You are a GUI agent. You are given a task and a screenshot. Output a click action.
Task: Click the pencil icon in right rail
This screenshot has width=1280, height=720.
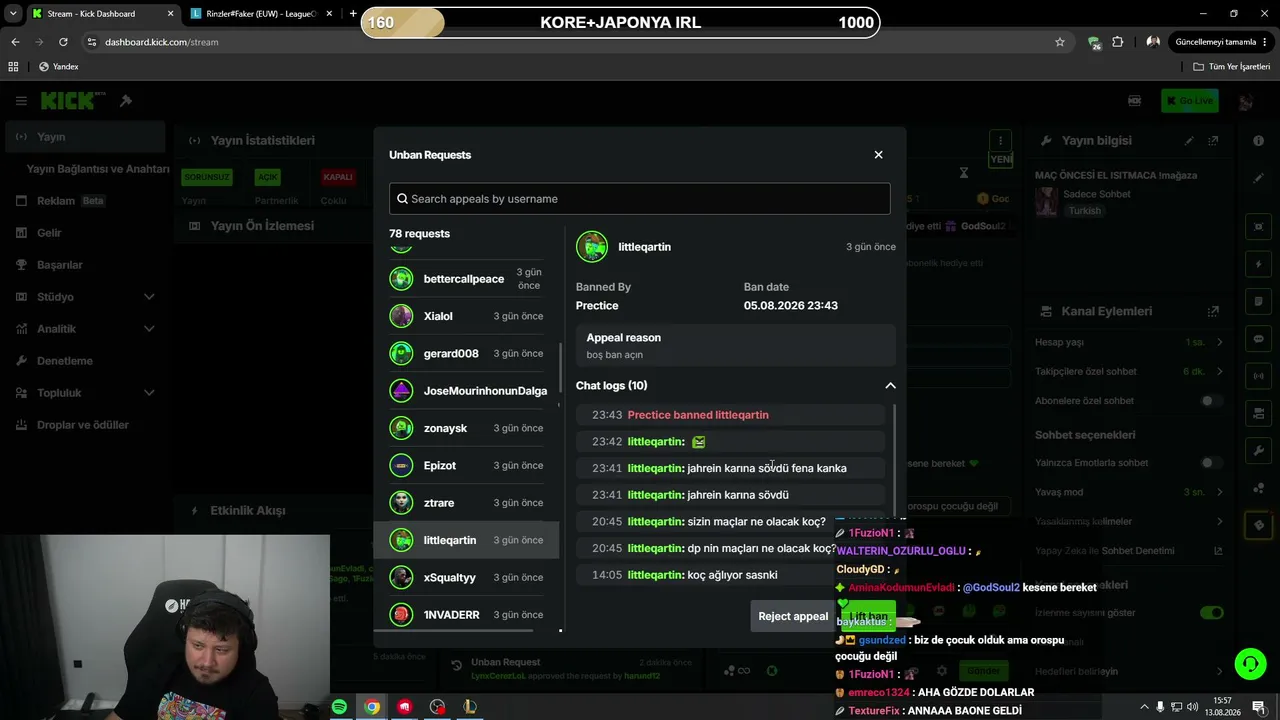click(1259, 178)
